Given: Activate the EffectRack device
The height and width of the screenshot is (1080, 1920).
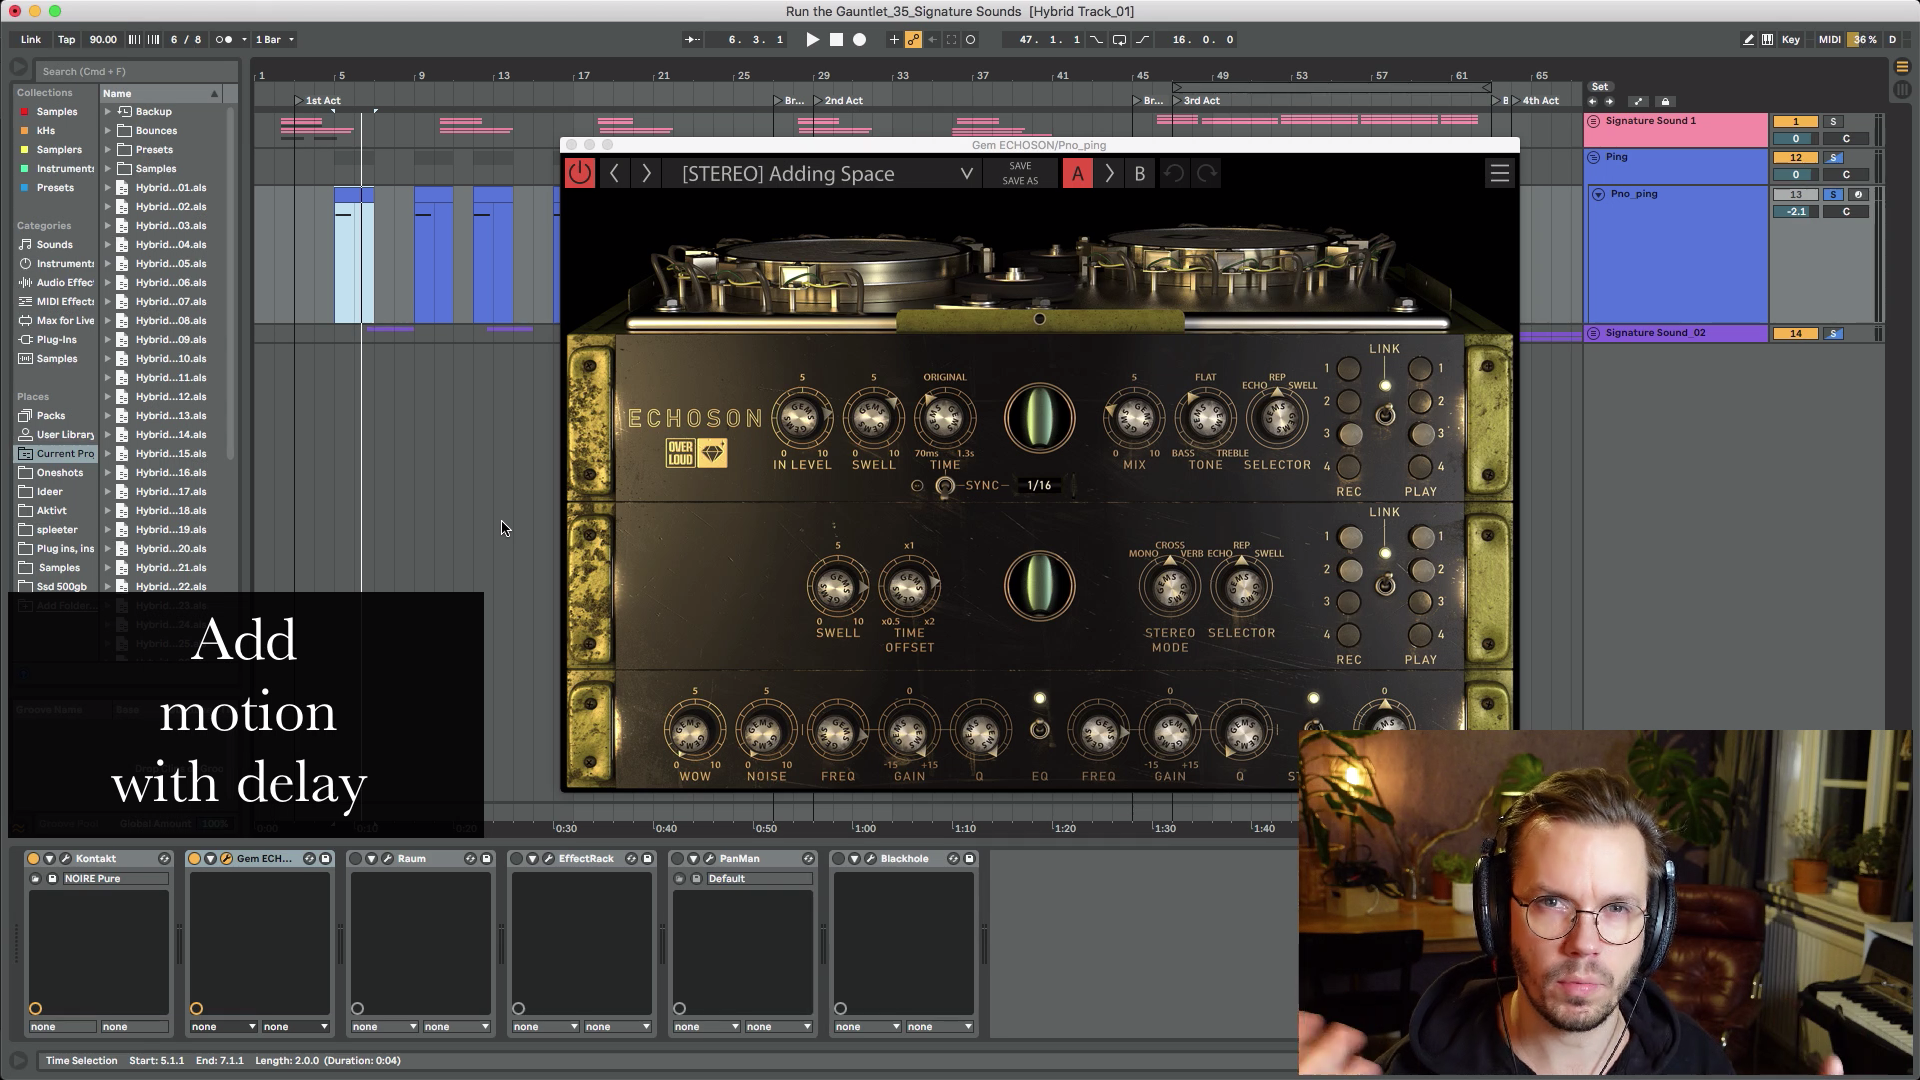Looking at the screenshot, I should (x=516, y=859).
